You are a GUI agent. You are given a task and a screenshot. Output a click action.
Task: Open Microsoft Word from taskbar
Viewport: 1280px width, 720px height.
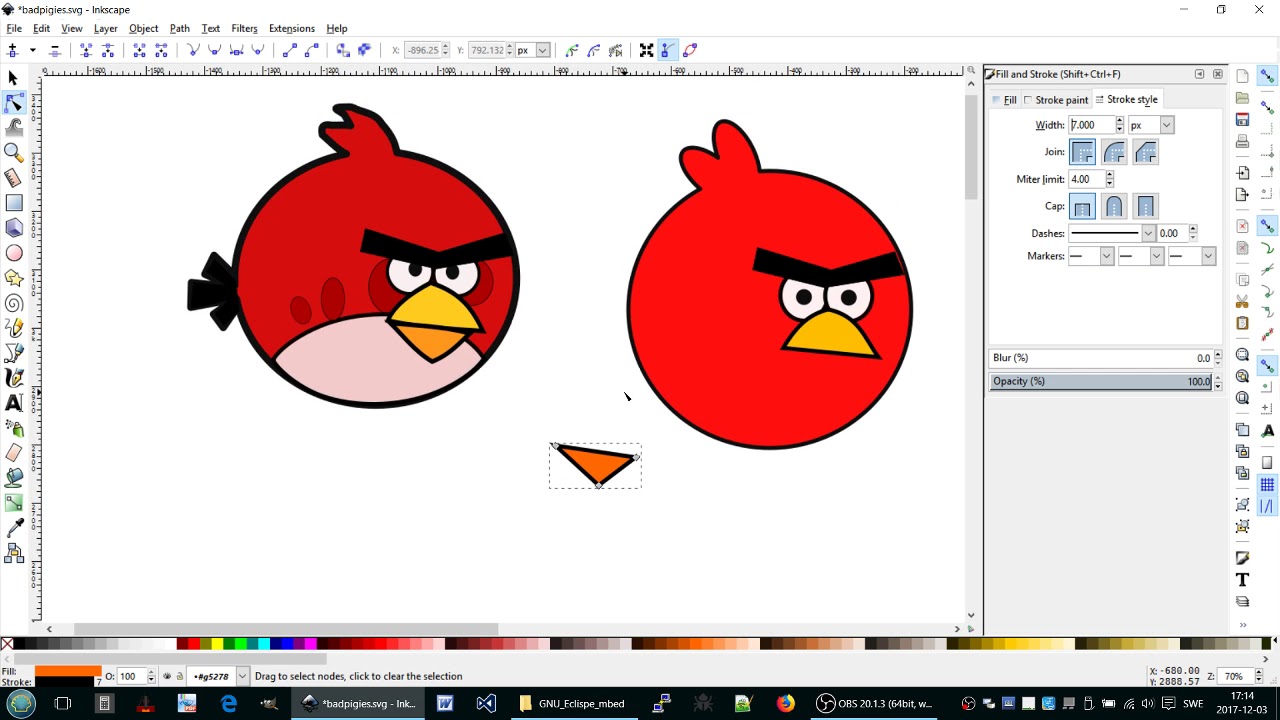[x=444, y=703]
